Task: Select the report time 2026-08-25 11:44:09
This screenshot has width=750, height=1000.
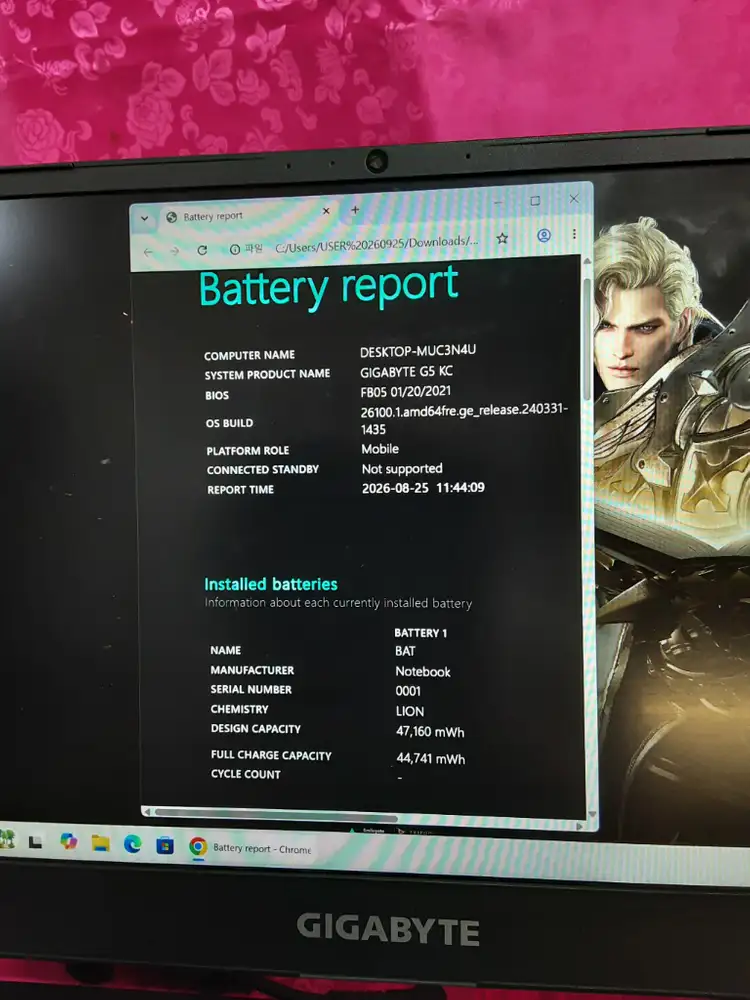Action: (x=423, y=488)
